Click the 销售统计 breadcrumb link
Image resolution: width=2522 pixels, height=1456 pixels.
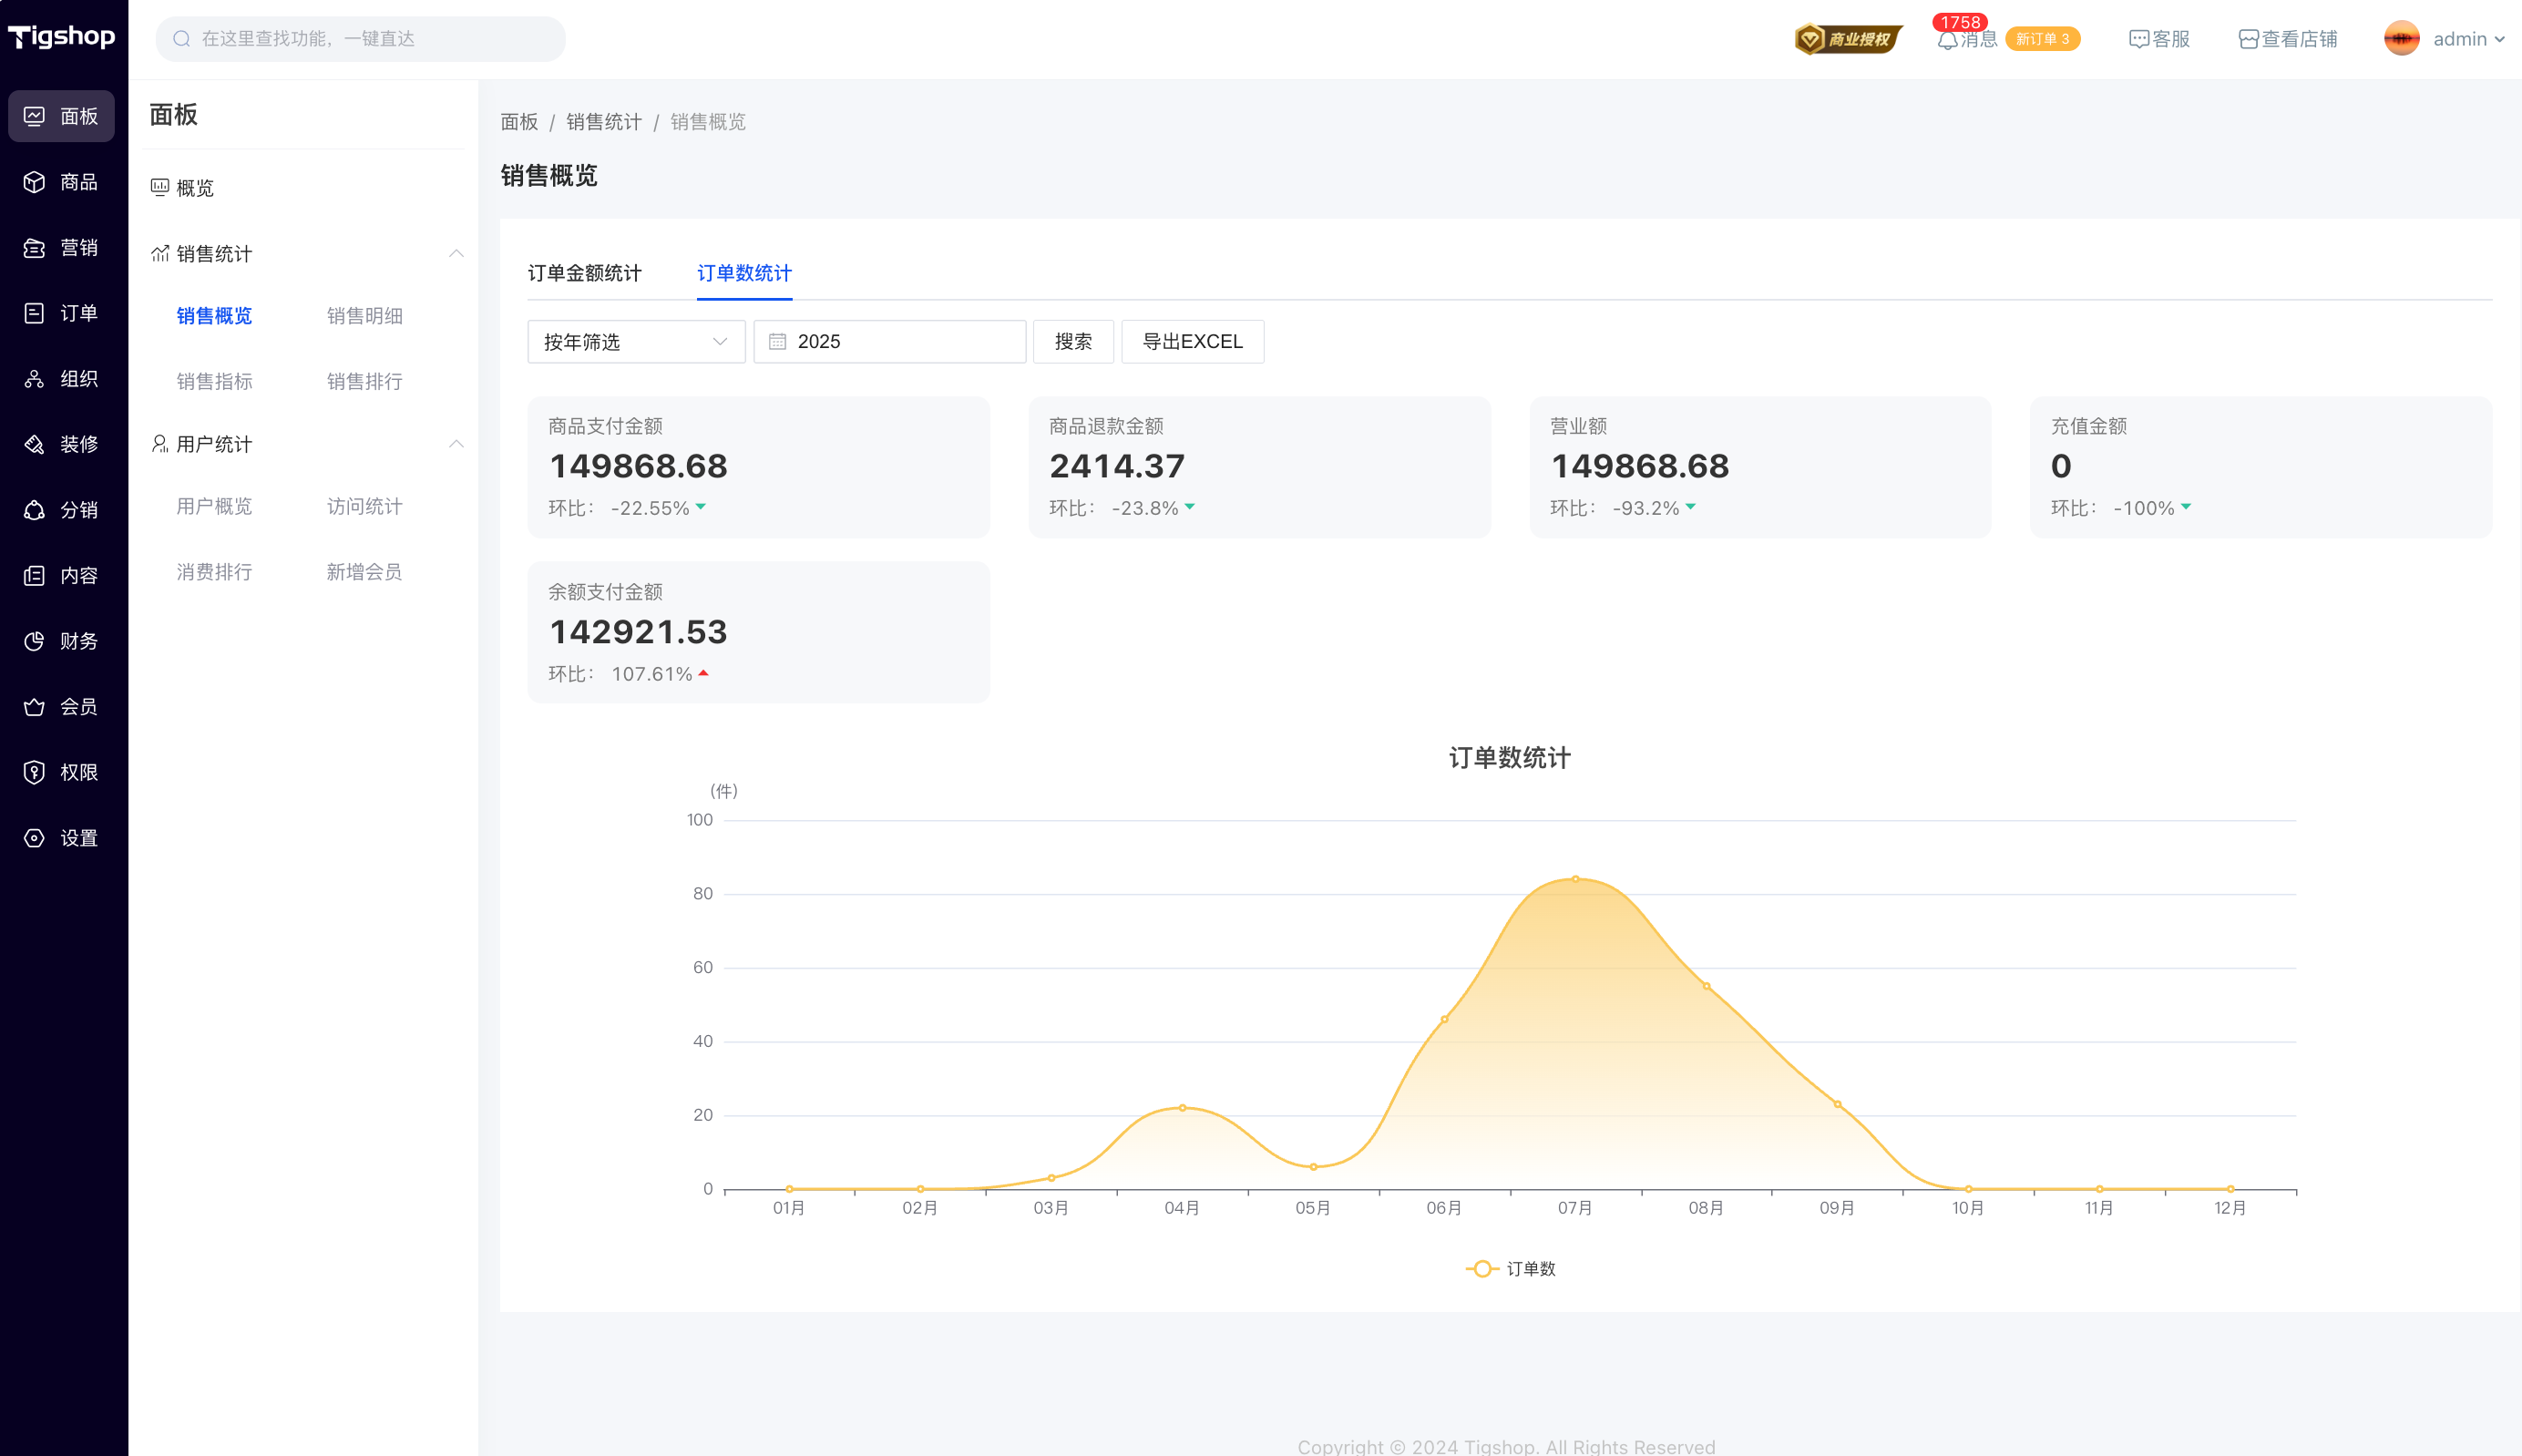pyautogui.click(x=604, y=122)
